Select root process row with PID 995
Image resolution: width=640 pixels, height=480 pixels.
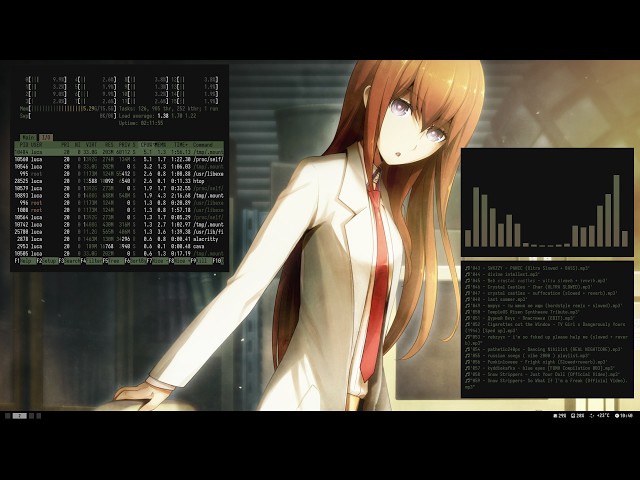(x=119, y=173)
